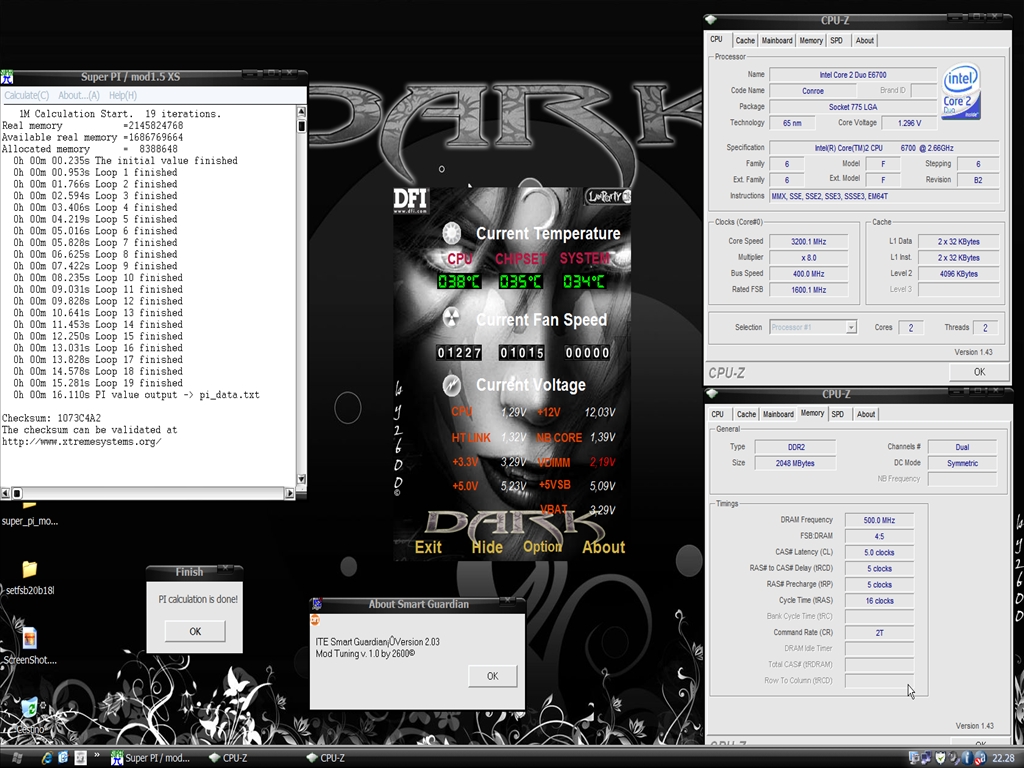Open the ScreenShot desktop file icon

(29, 637)
